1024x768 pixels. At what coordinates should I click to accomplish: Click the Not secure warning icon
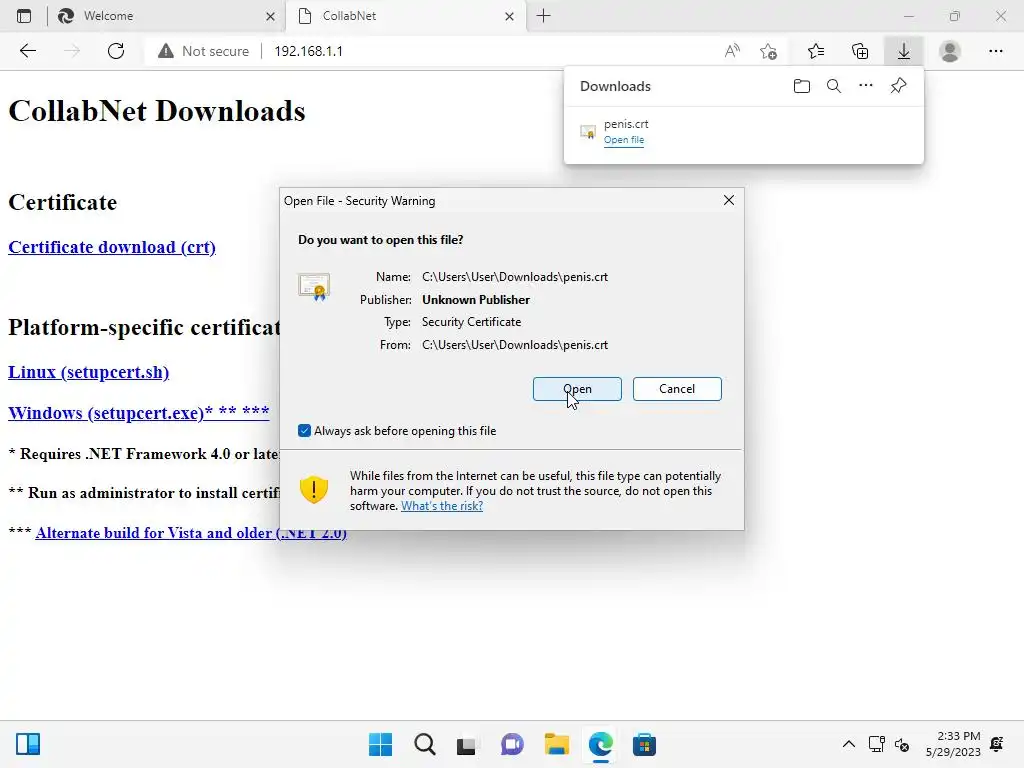pos(166,51)
